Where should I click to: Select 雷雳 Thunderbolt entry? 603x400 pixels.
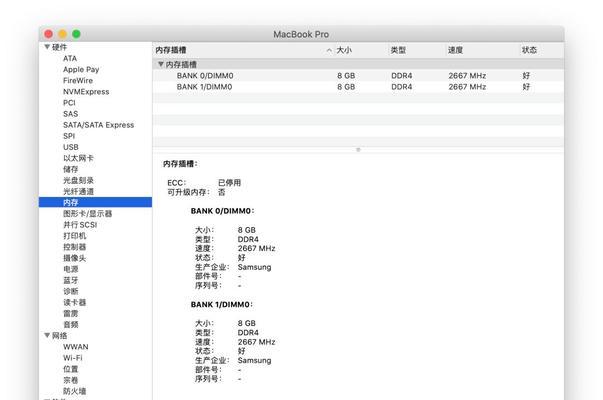point(71,313)
